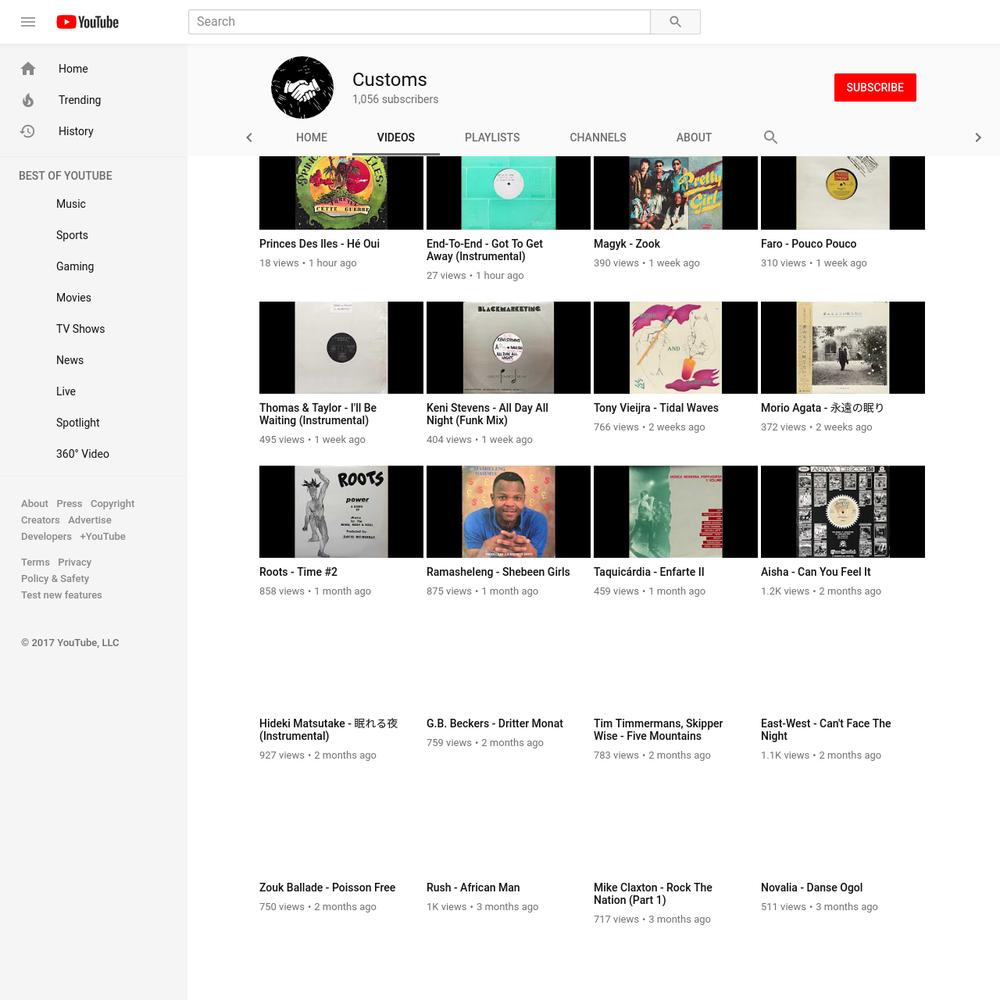Click the Customs channel name

[x=390, y=80]
